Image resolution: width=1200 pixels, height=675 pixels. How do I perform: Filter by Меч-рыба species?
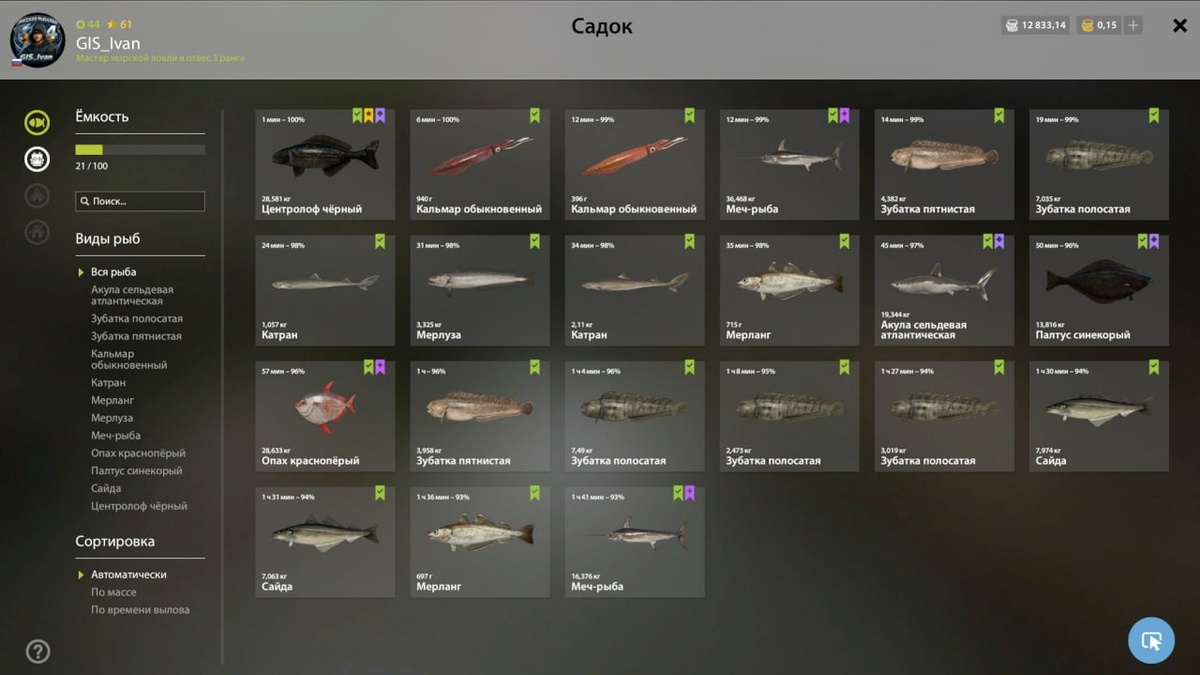coord(116,436)
